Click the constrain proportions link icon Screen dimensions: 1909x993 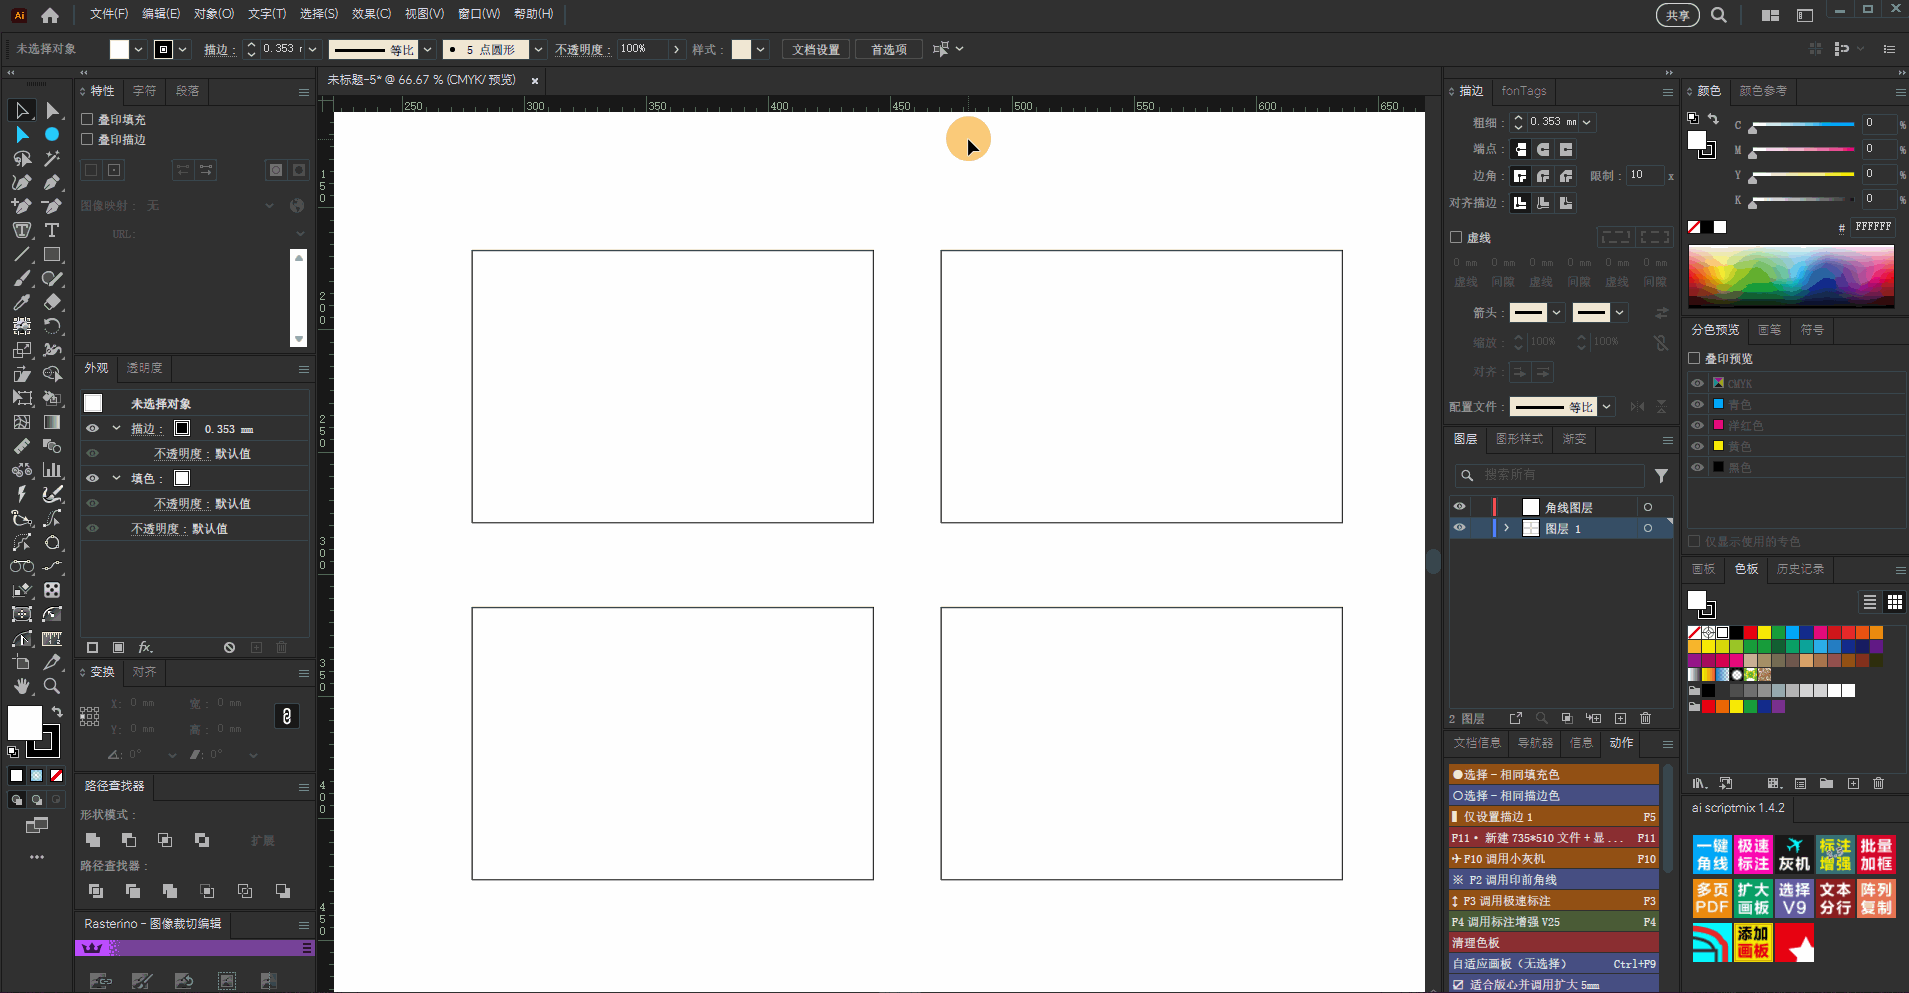point(287,716)
